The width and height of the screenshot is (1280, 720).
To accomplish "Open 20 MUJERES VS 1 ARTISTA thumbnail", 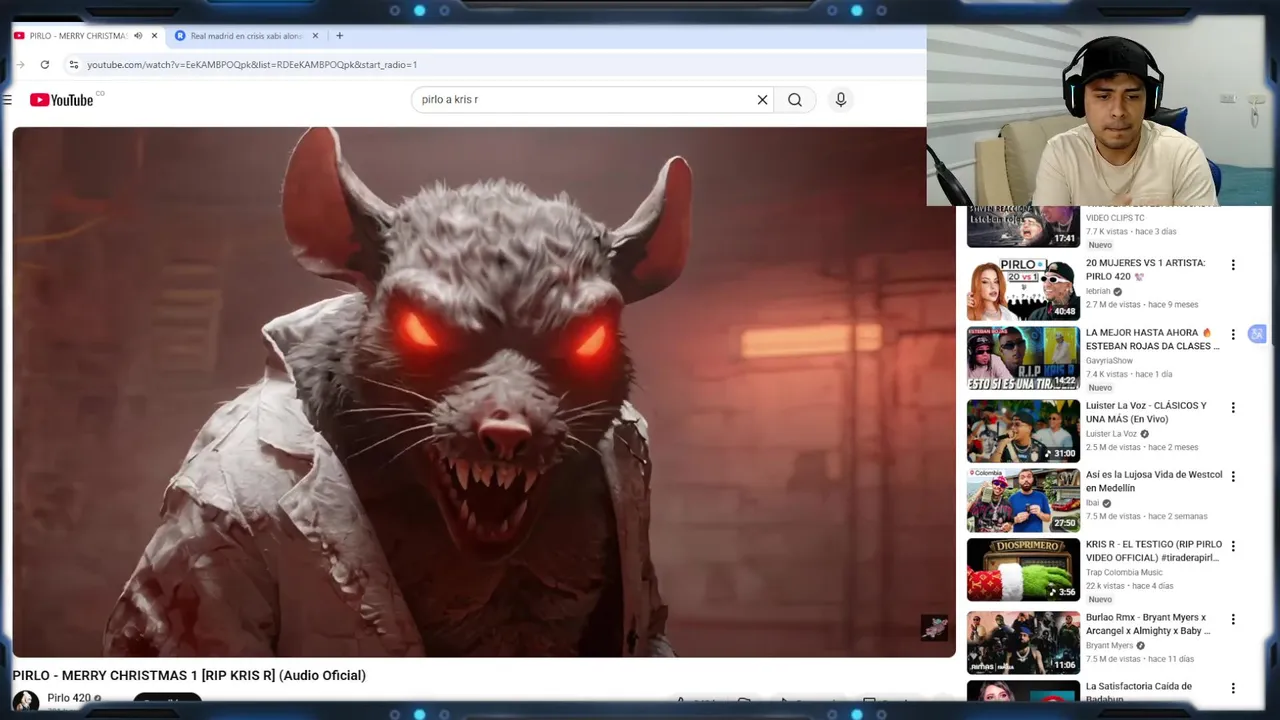I will (1023, 289).
